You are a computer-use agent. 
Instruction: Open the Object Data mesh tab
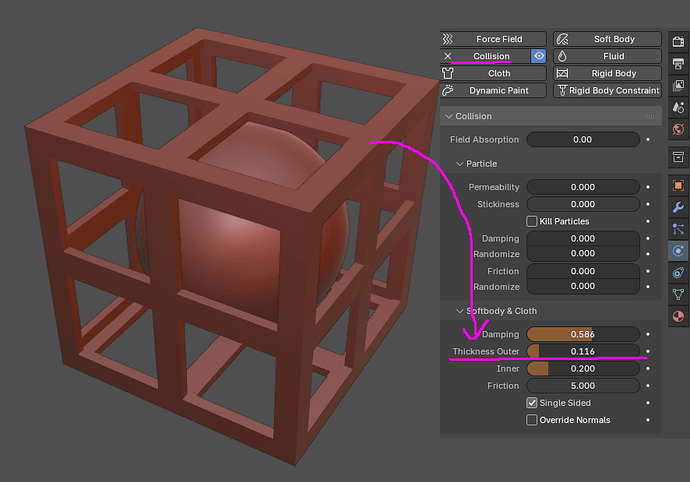678,294
